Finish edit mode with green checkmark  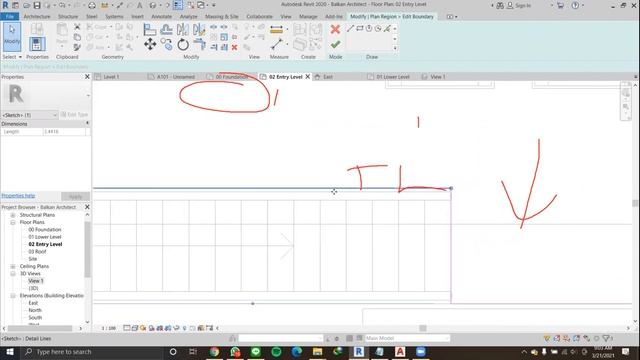335,44
